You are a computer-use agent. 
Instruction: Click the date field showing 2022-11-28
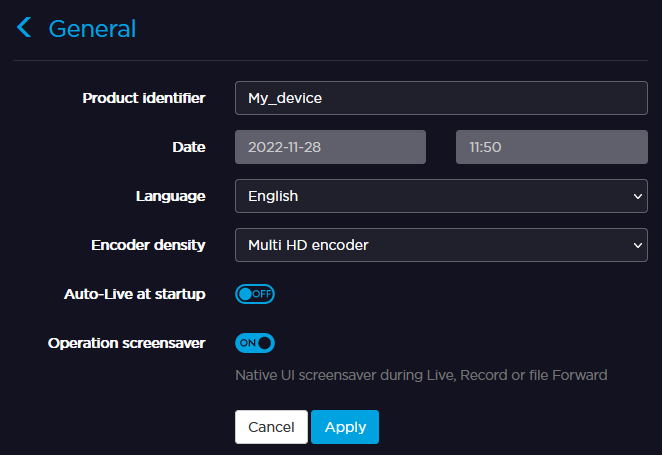(x=330, y=147)
